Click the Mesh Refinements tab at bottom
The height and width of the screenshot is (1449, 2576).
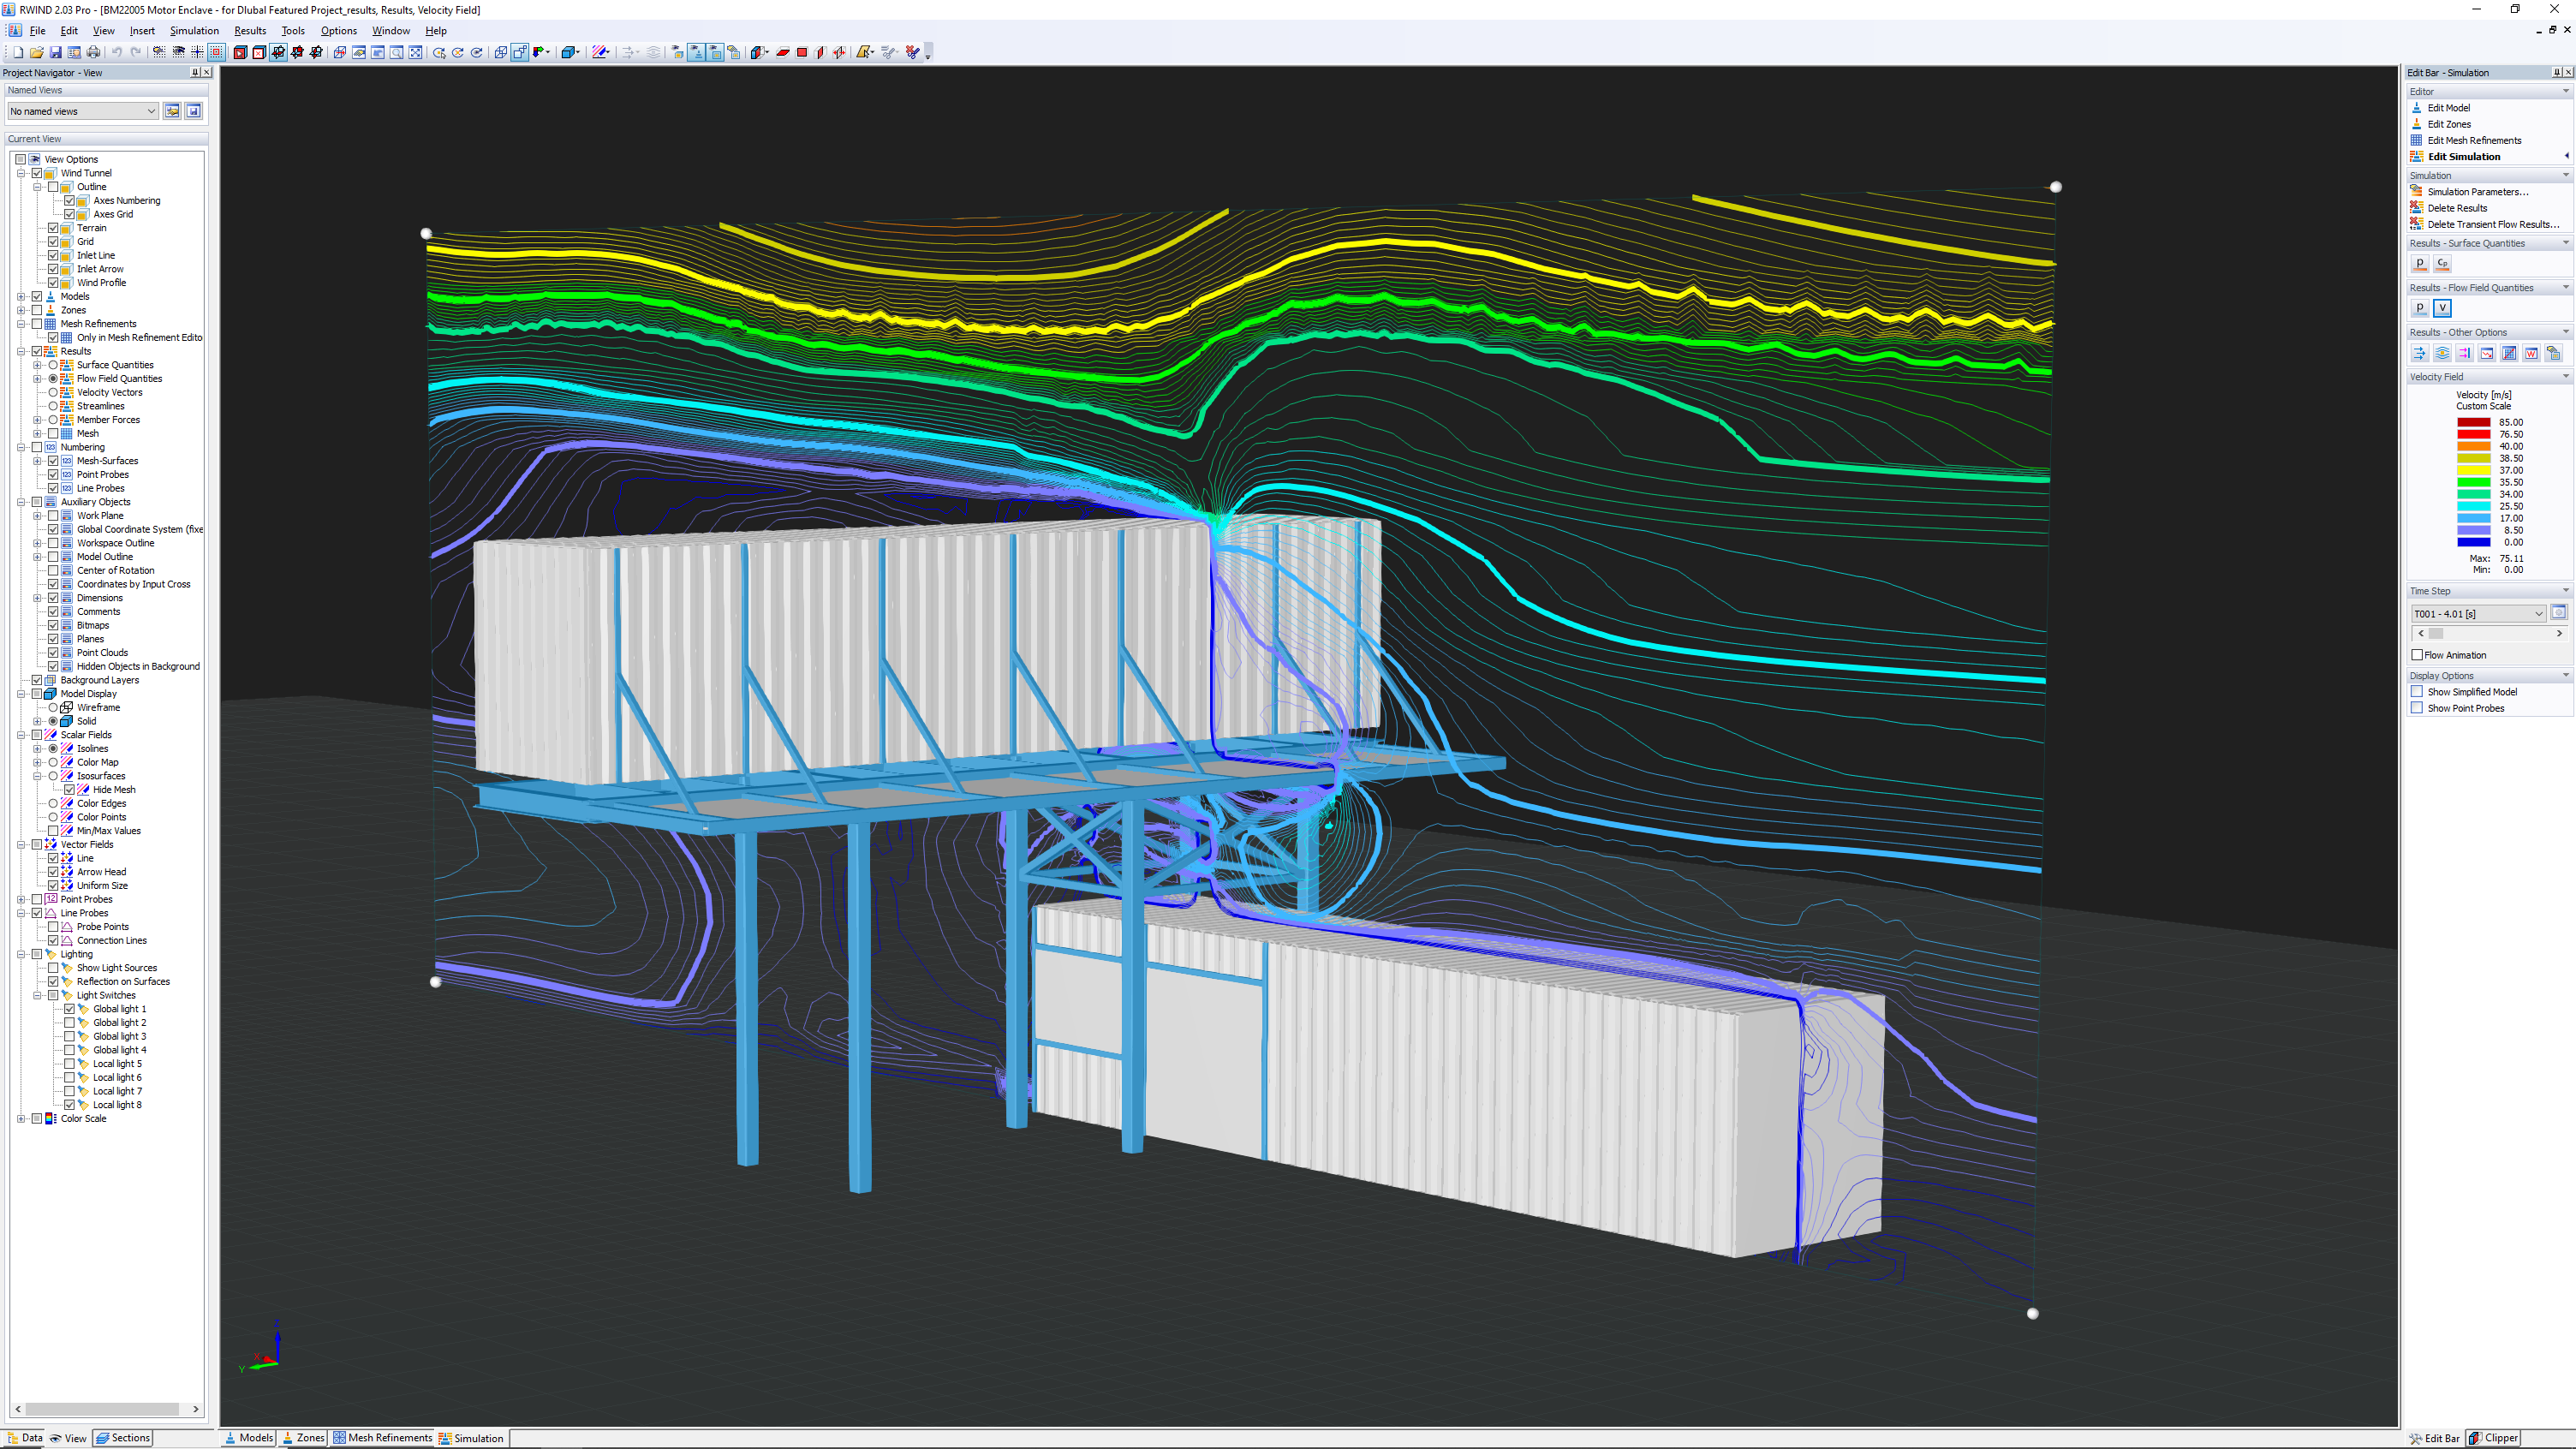pyautogui.click(x=387, y=1437)
